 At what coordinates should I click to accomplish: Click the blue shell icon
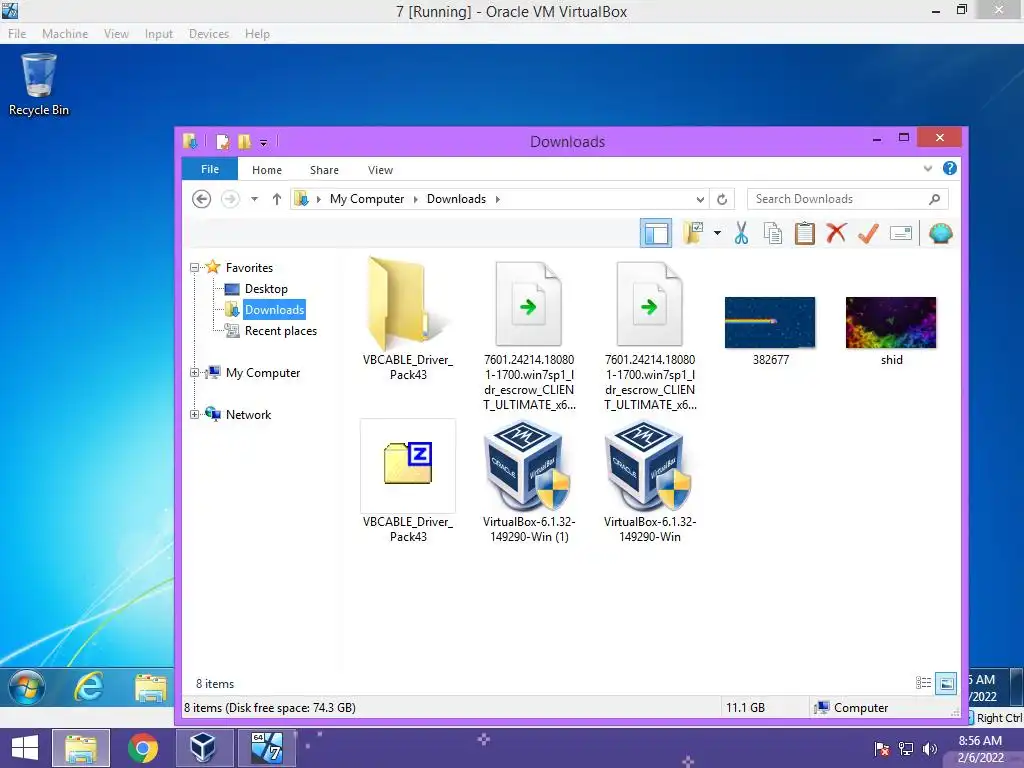click(x=940, y=233)
